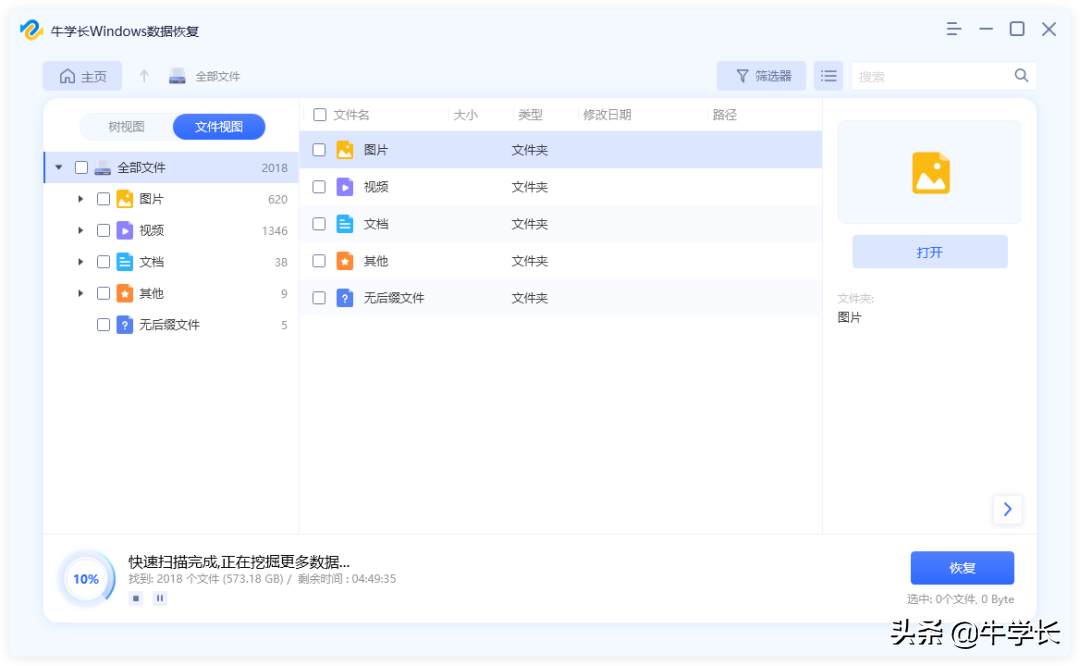Expand the 图片 tree node

point(81,198)
